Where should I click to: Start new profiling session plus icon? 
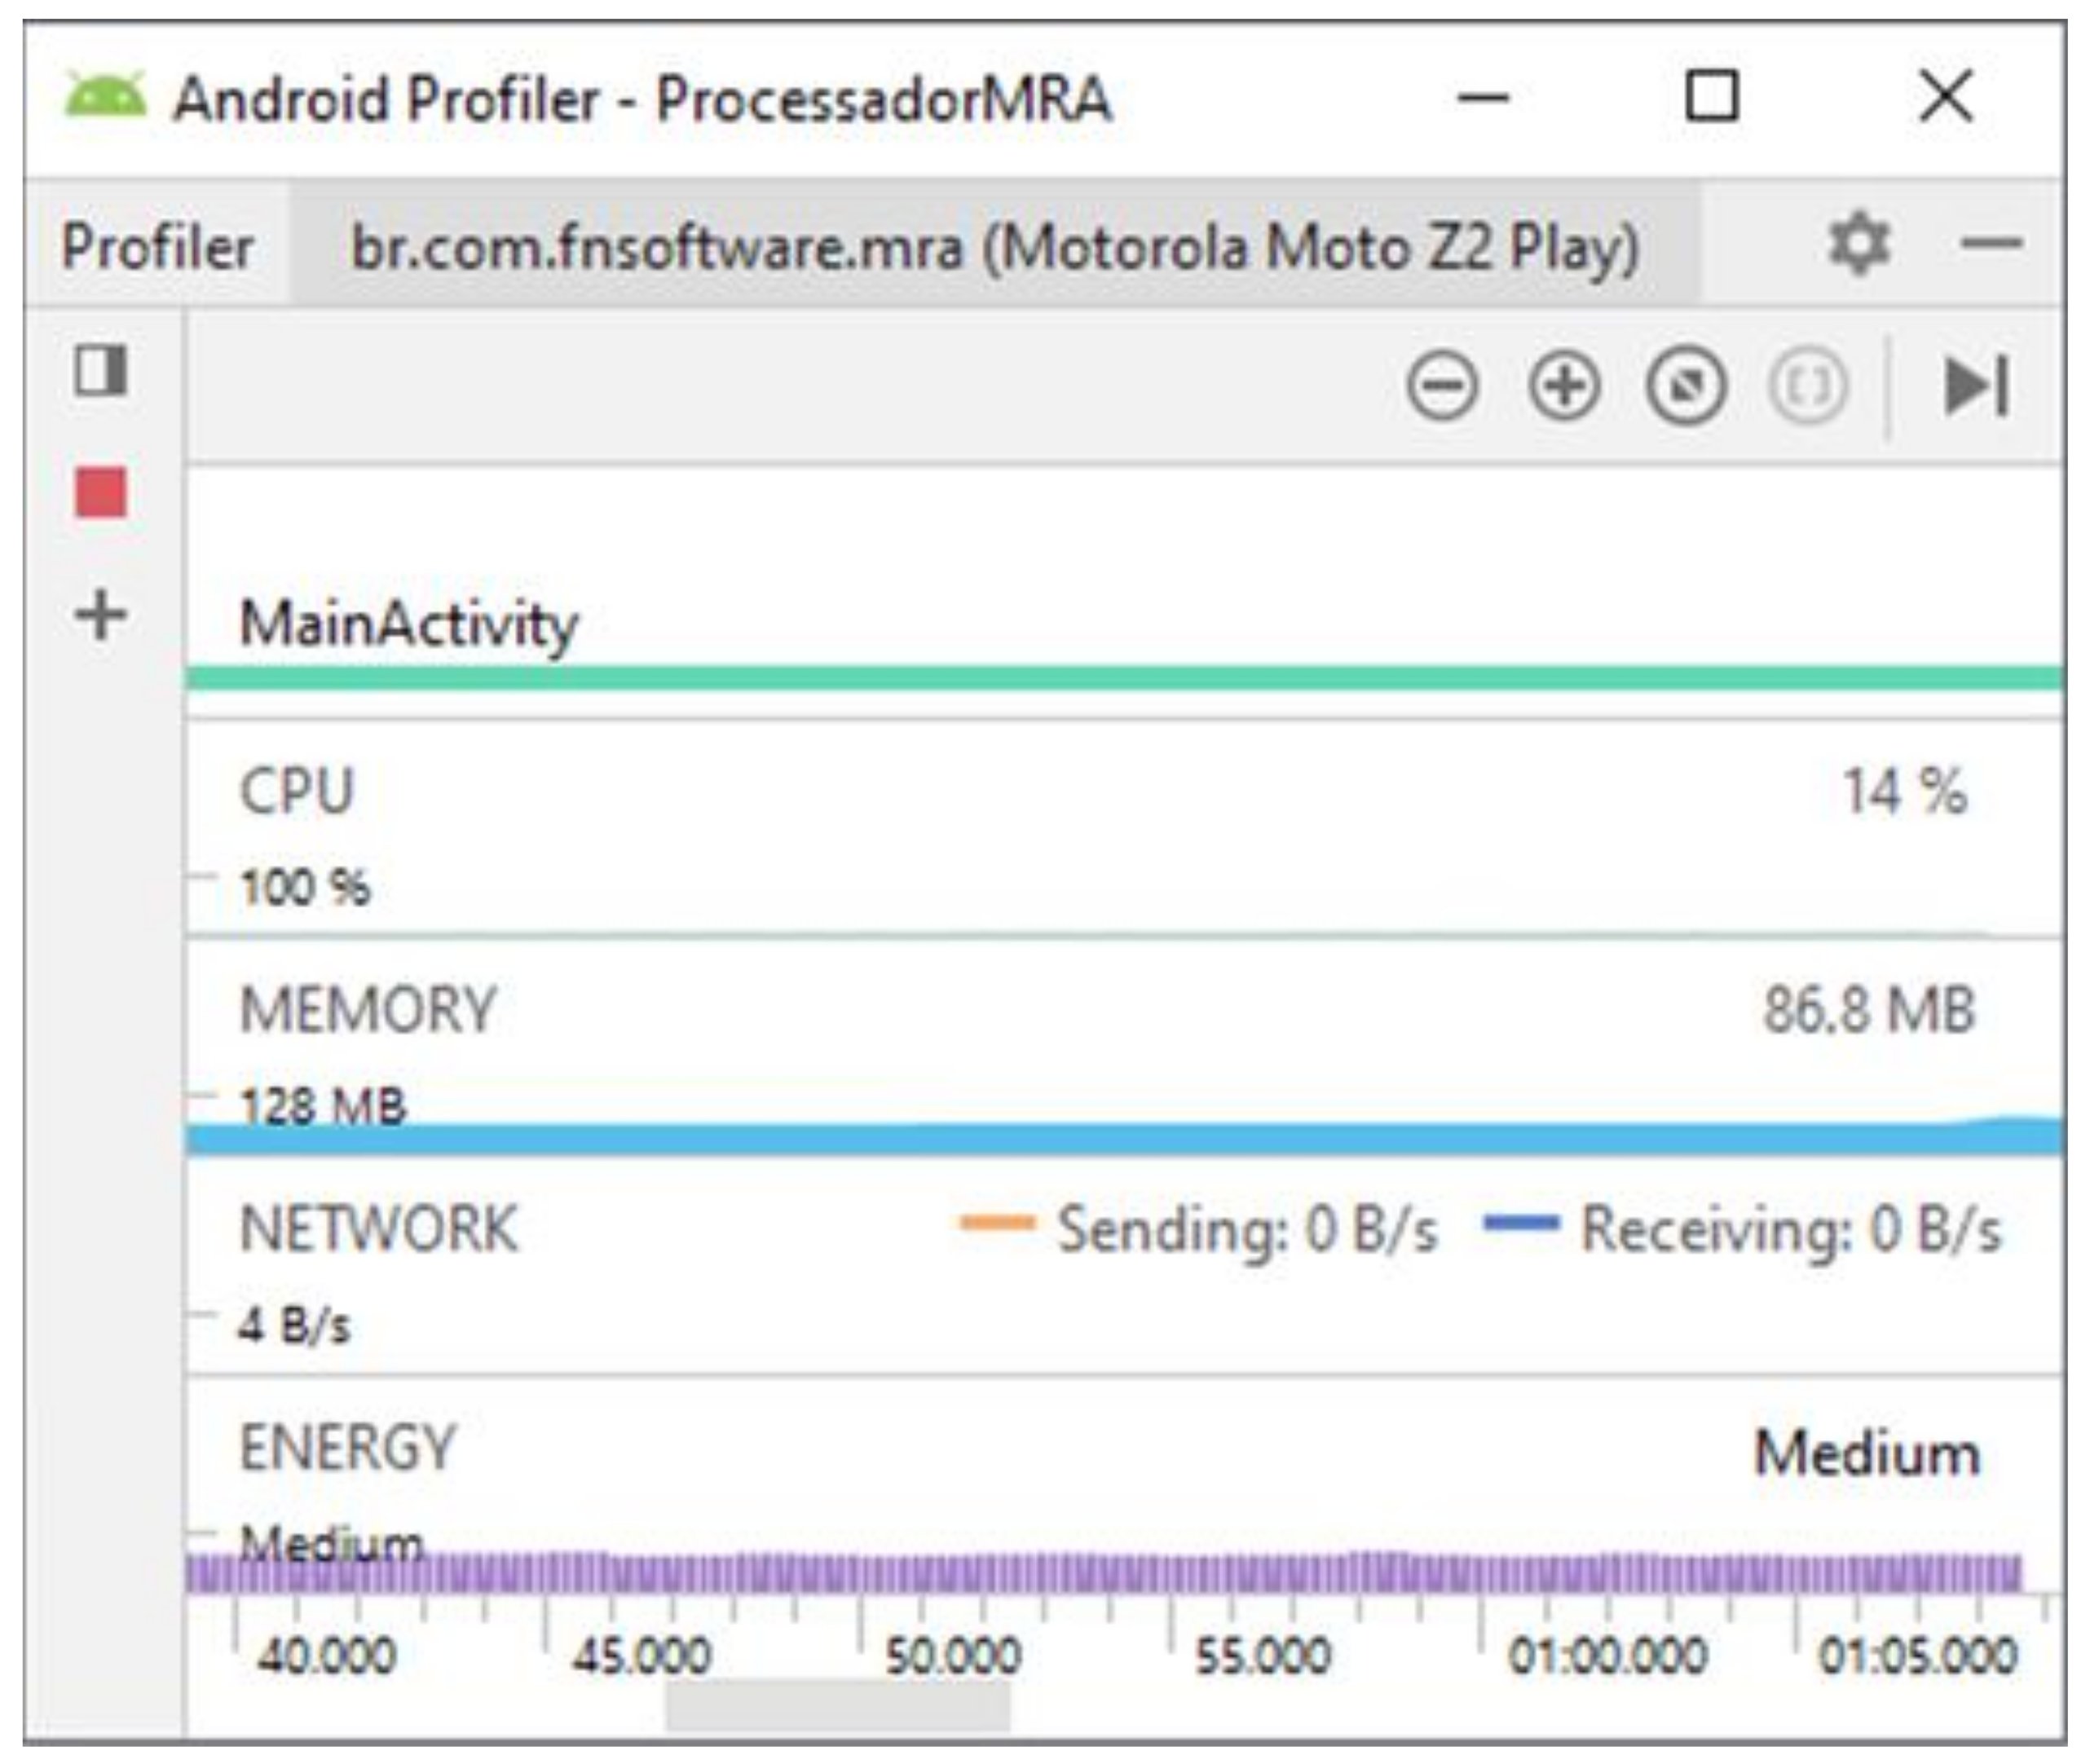101,614
